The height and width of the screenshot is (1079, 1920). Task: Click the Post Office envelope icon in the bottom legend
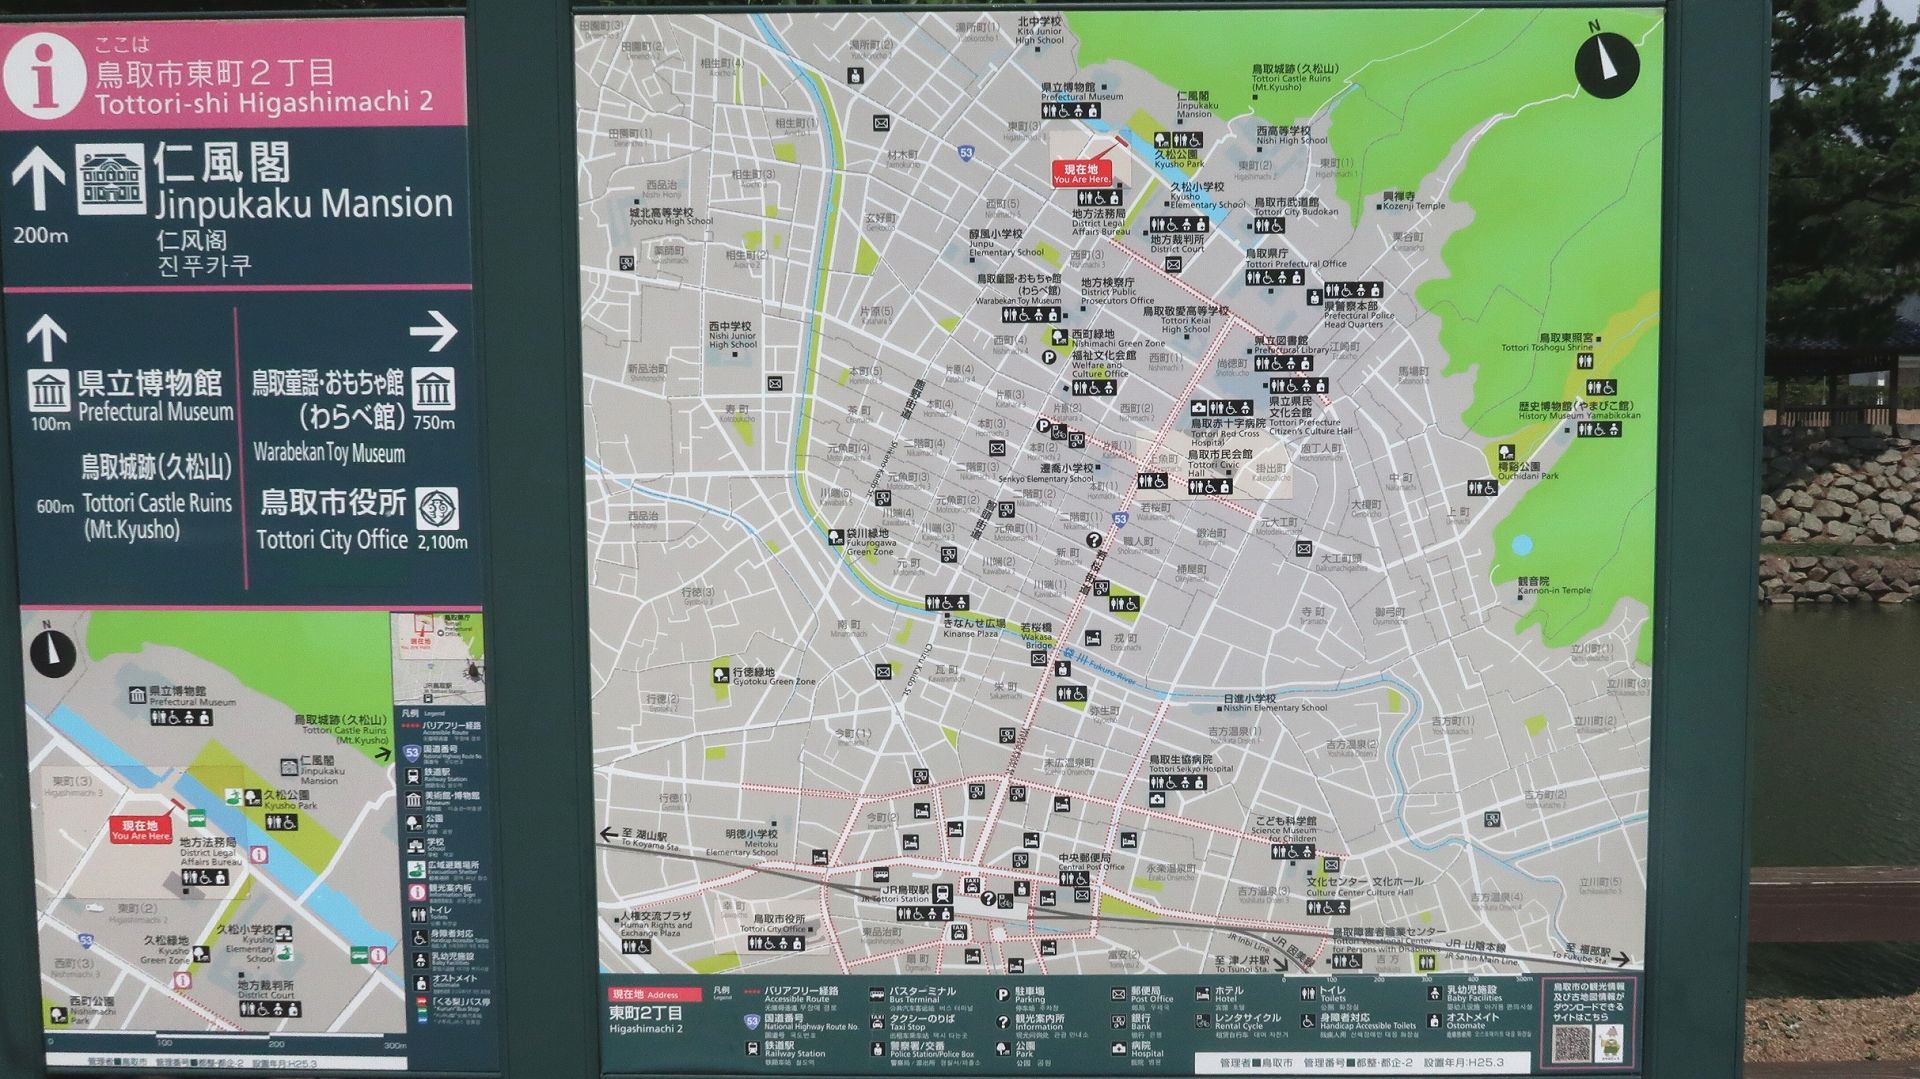(1118, 994)
